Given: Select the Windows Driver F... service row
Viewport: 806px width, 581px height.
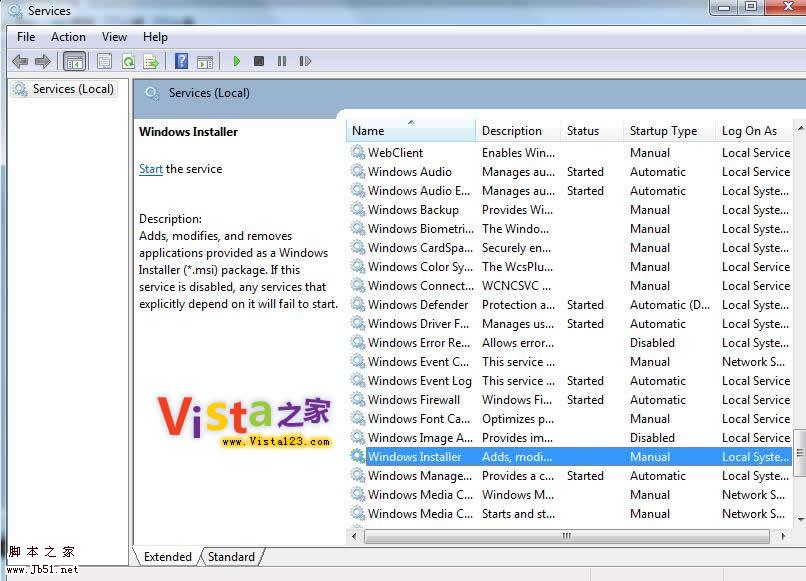Looking at the screenshot, I should 570,323.
